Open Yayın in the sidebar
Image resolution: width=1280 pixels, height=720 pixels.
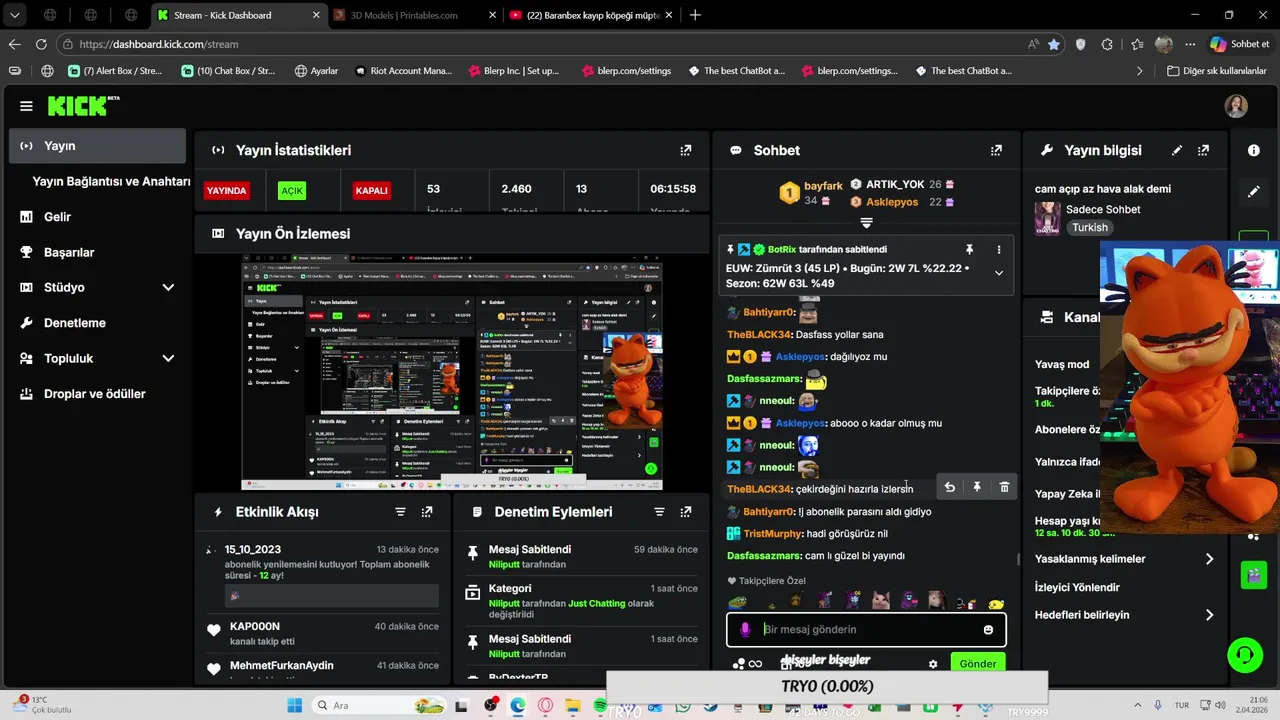click(97, 146)
